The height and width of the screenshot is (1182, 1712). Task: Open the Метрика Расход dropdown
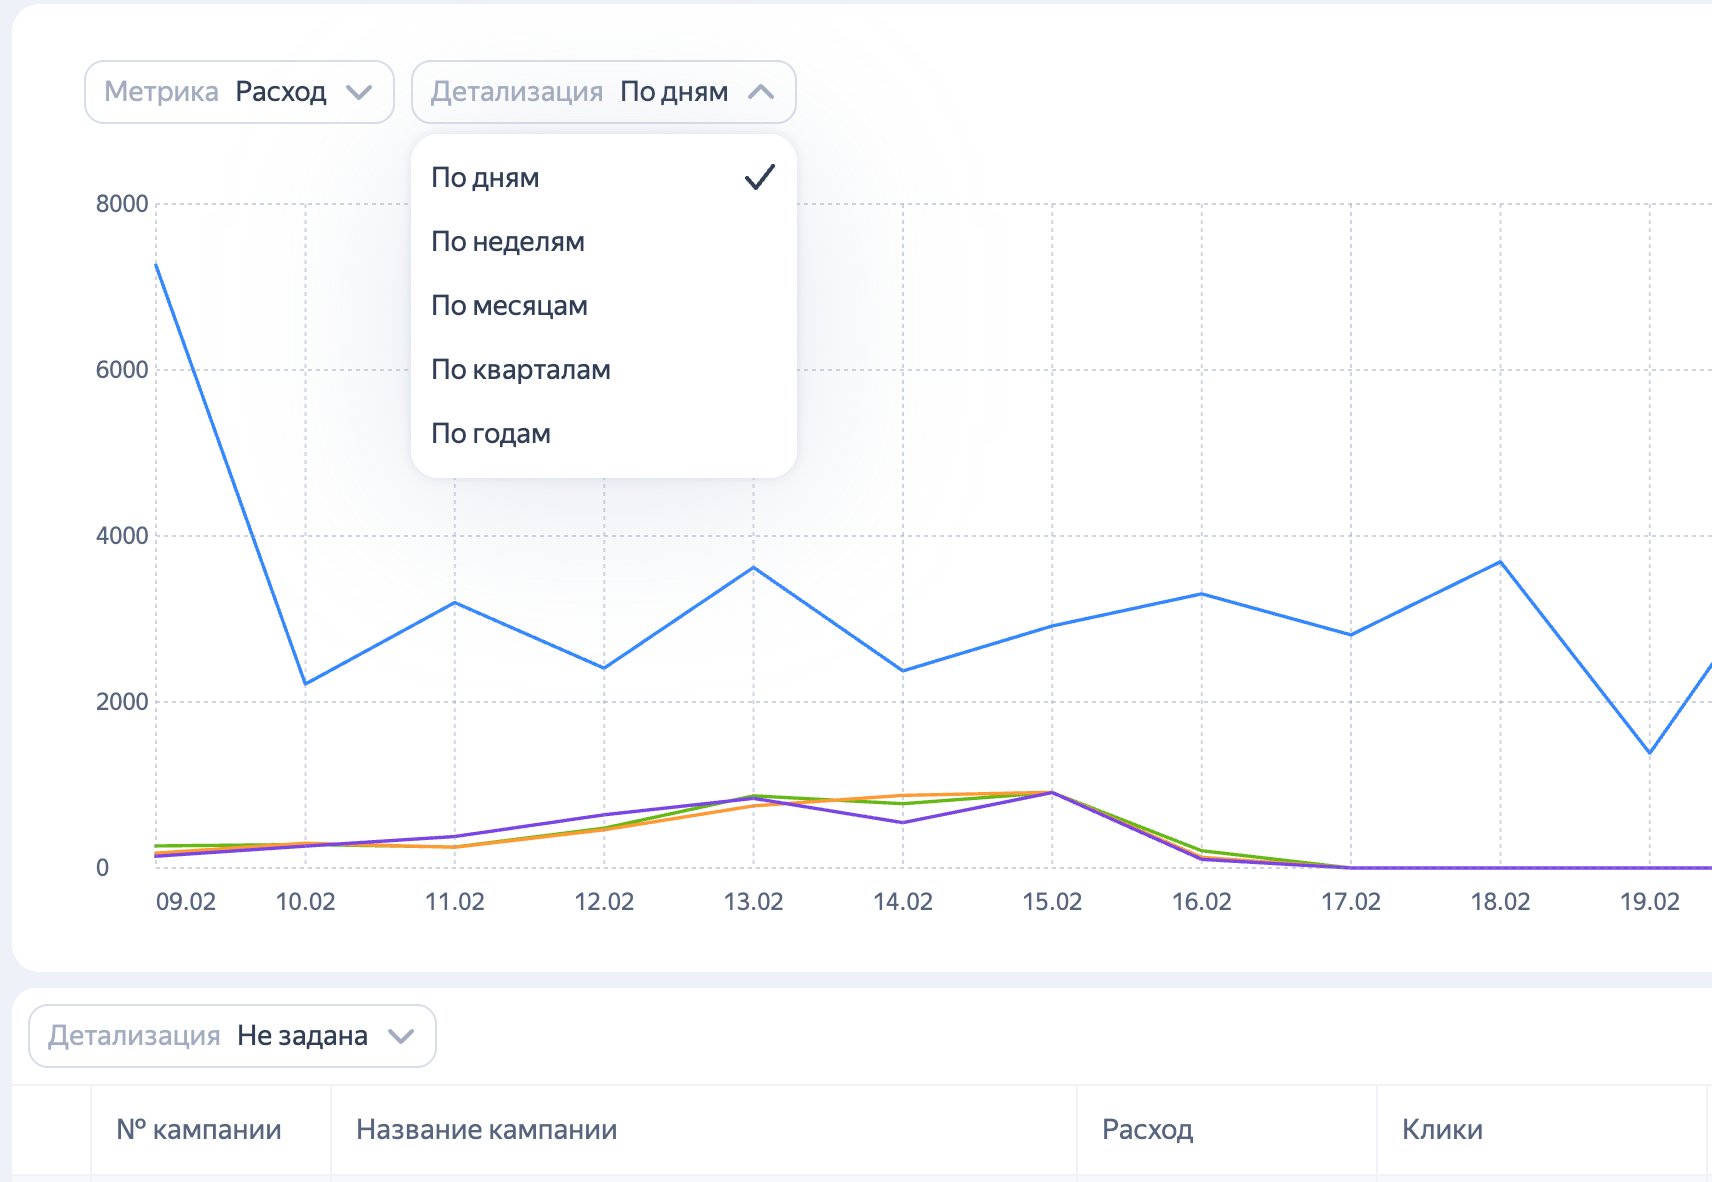click(239, 92)
